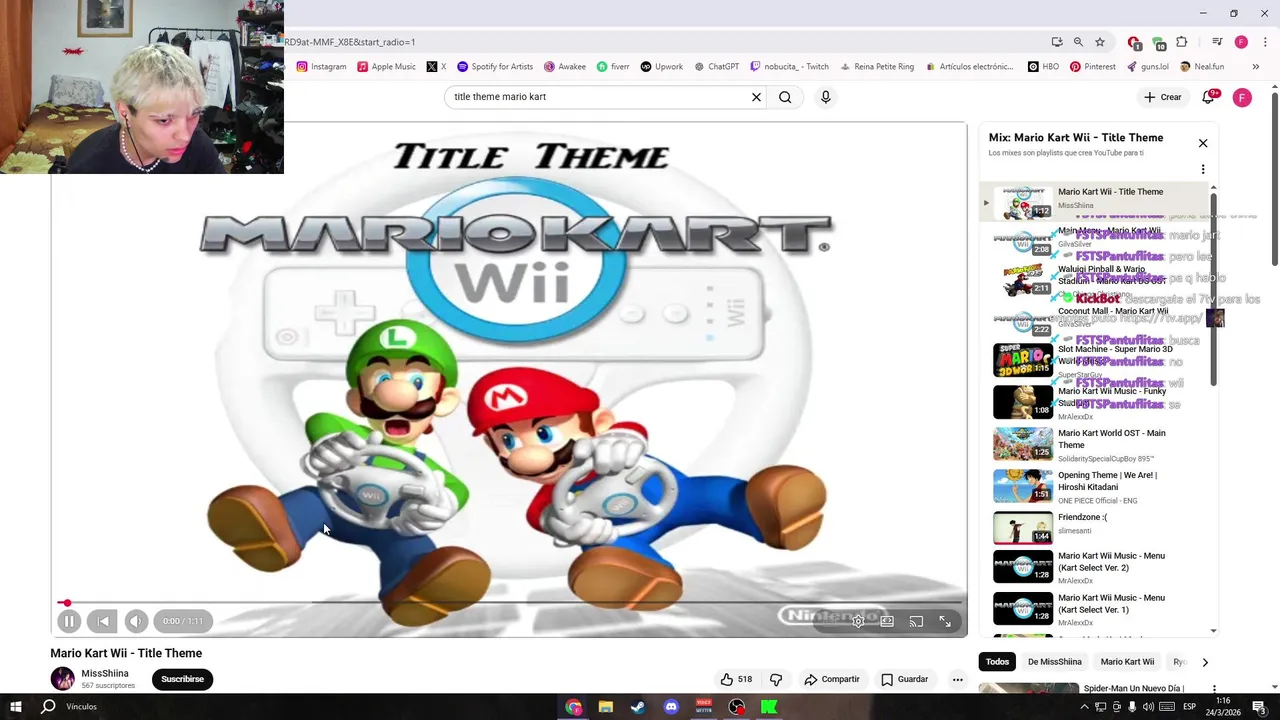Open the X bookmark
1280x720 pixels.
pyautogui.click(x=436, y=67)
